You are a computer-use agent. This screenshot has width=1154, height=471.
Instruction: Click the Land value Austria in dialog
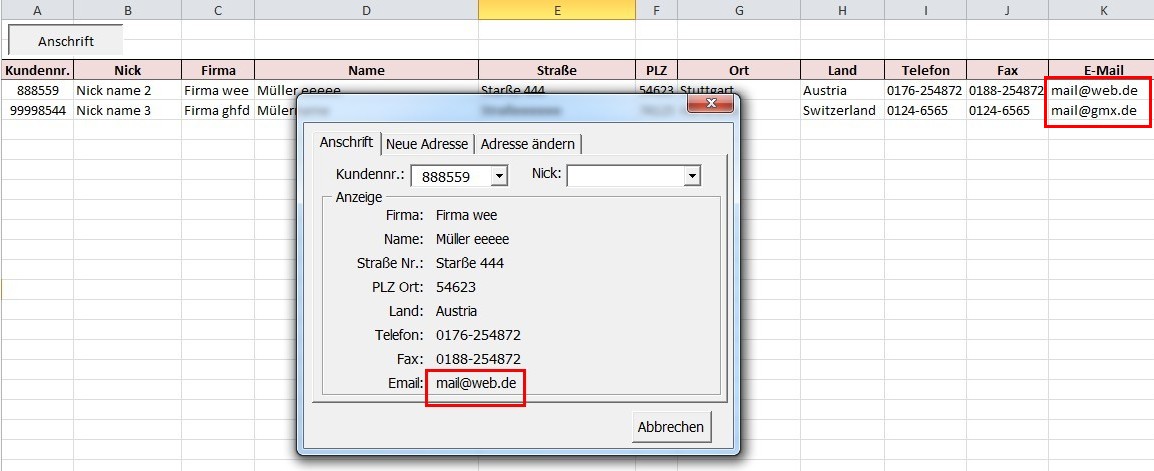tap(456, 311)
